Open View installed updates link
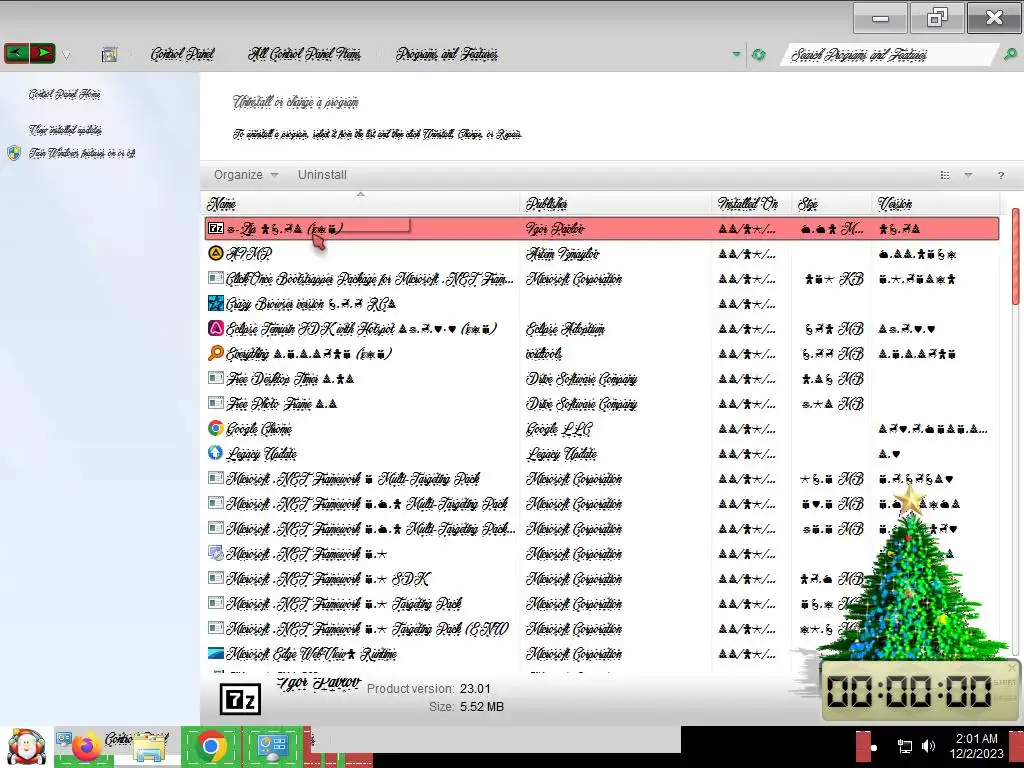 coord(65,130)
